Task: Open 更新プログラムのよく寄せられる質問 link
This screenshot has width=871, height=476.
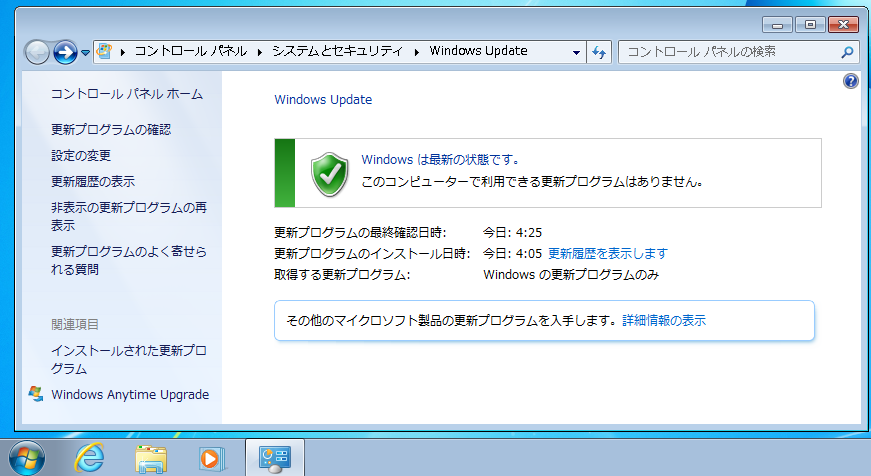Action: click(129, 260)
